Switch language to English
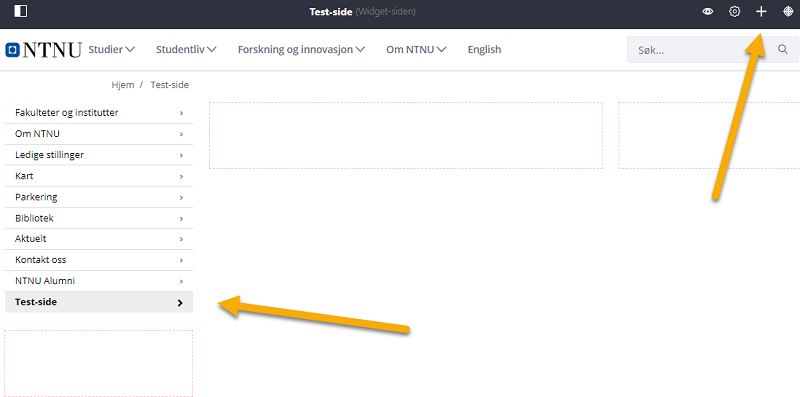This screenshot has height=397, width=800. pos(484,49)
